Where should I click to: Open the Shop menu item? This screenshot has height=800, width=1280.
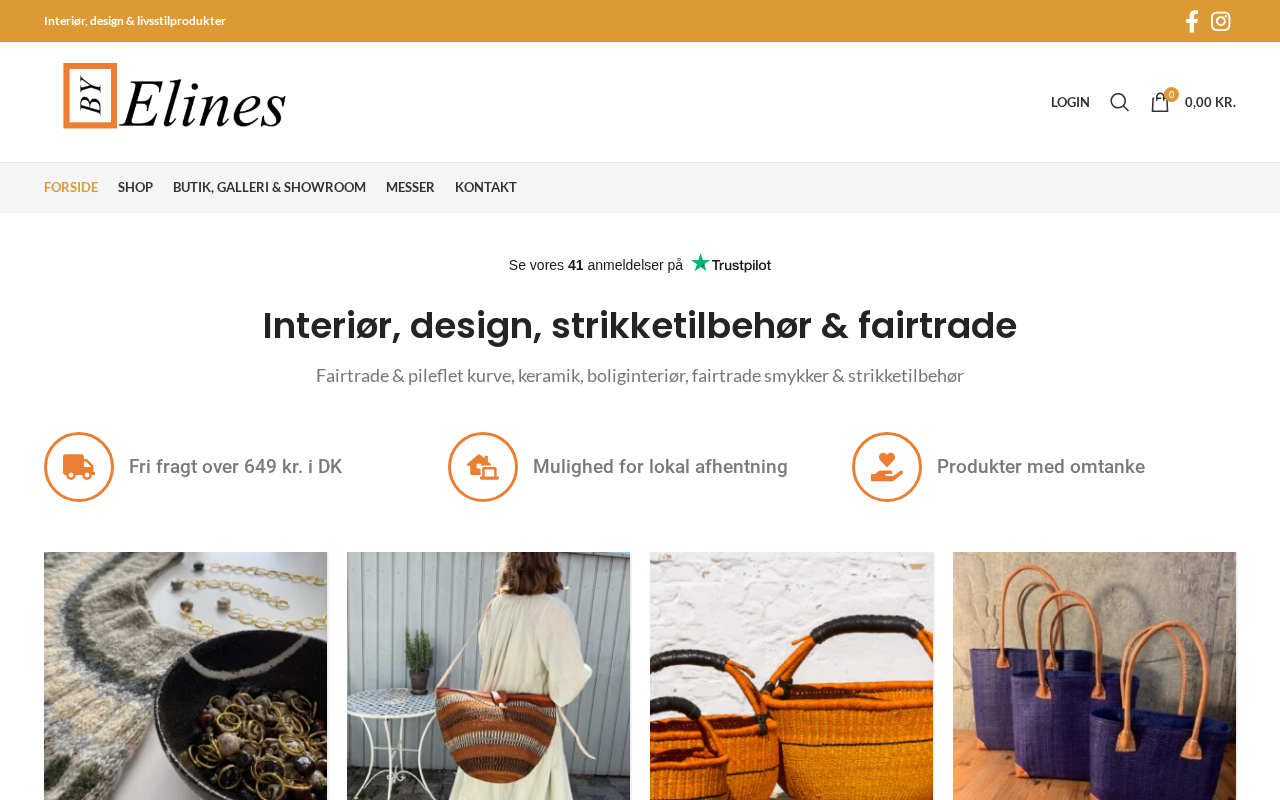click(135, 187)
